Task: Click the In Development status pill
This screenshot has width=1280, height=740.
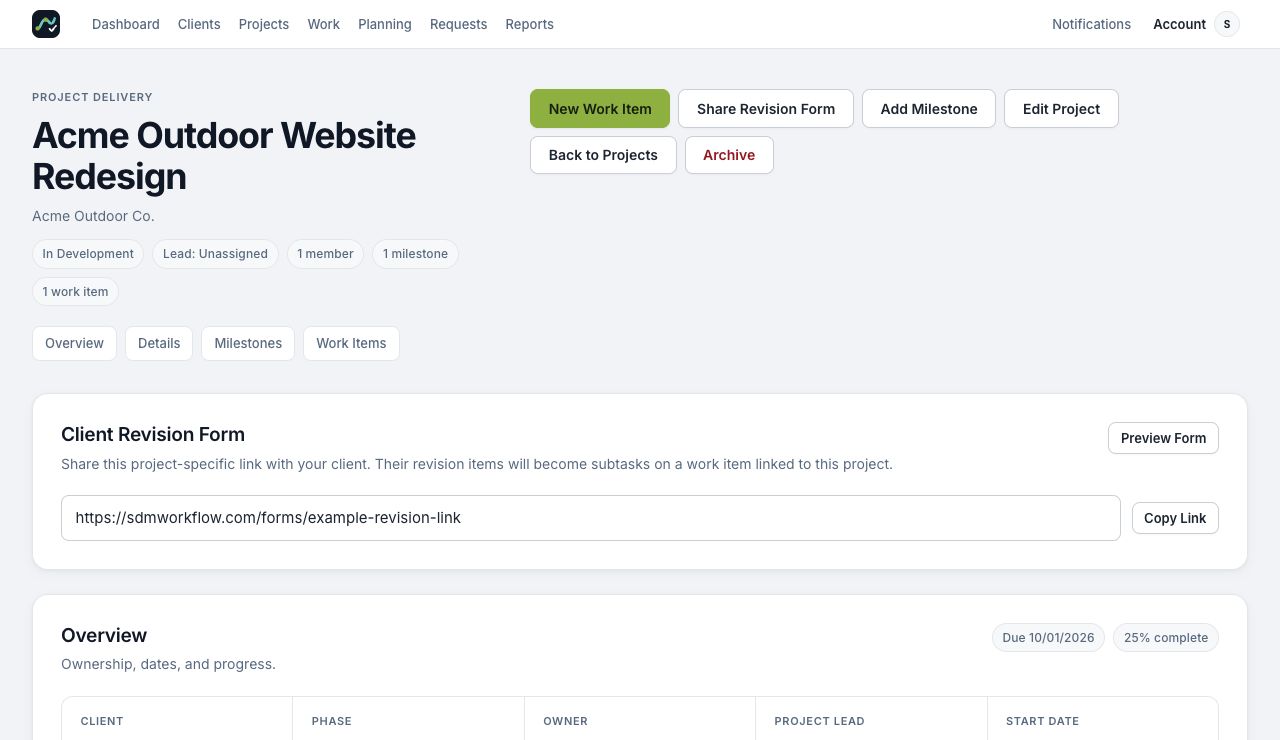Action: point(88,254)
